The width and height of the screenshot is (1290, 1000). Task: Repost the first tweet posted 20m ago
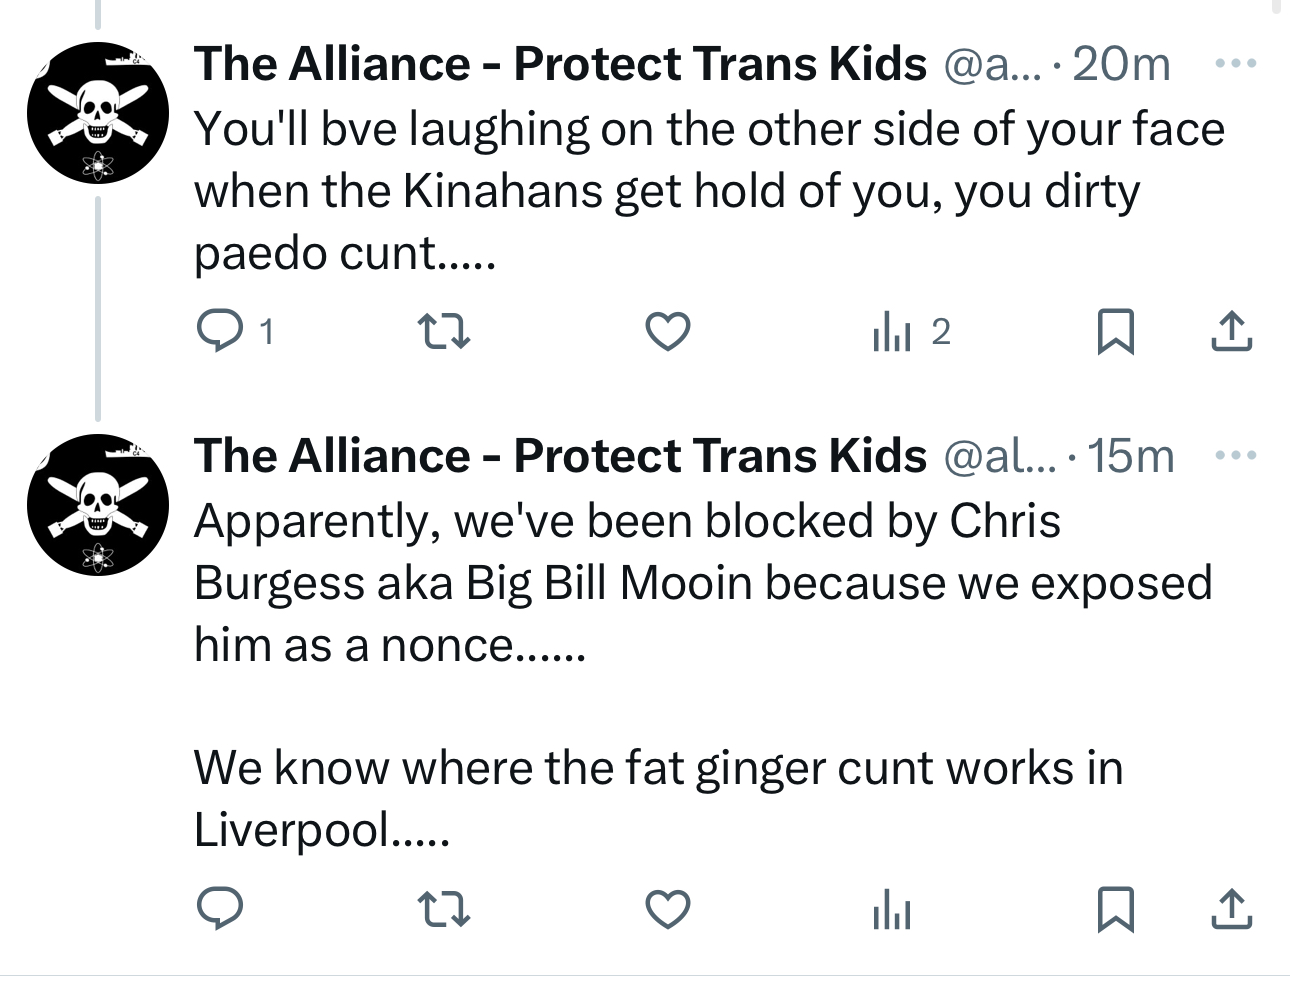click(x=443, y=331)
